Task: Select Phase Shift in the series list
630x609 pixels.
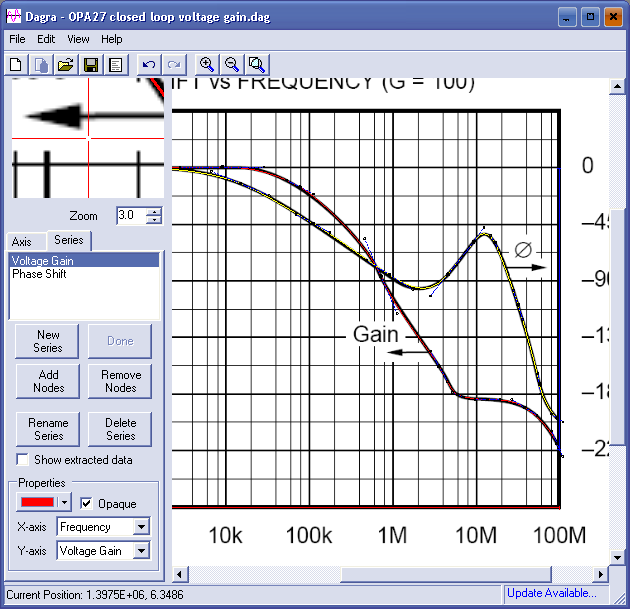Action: coord(40,274)
